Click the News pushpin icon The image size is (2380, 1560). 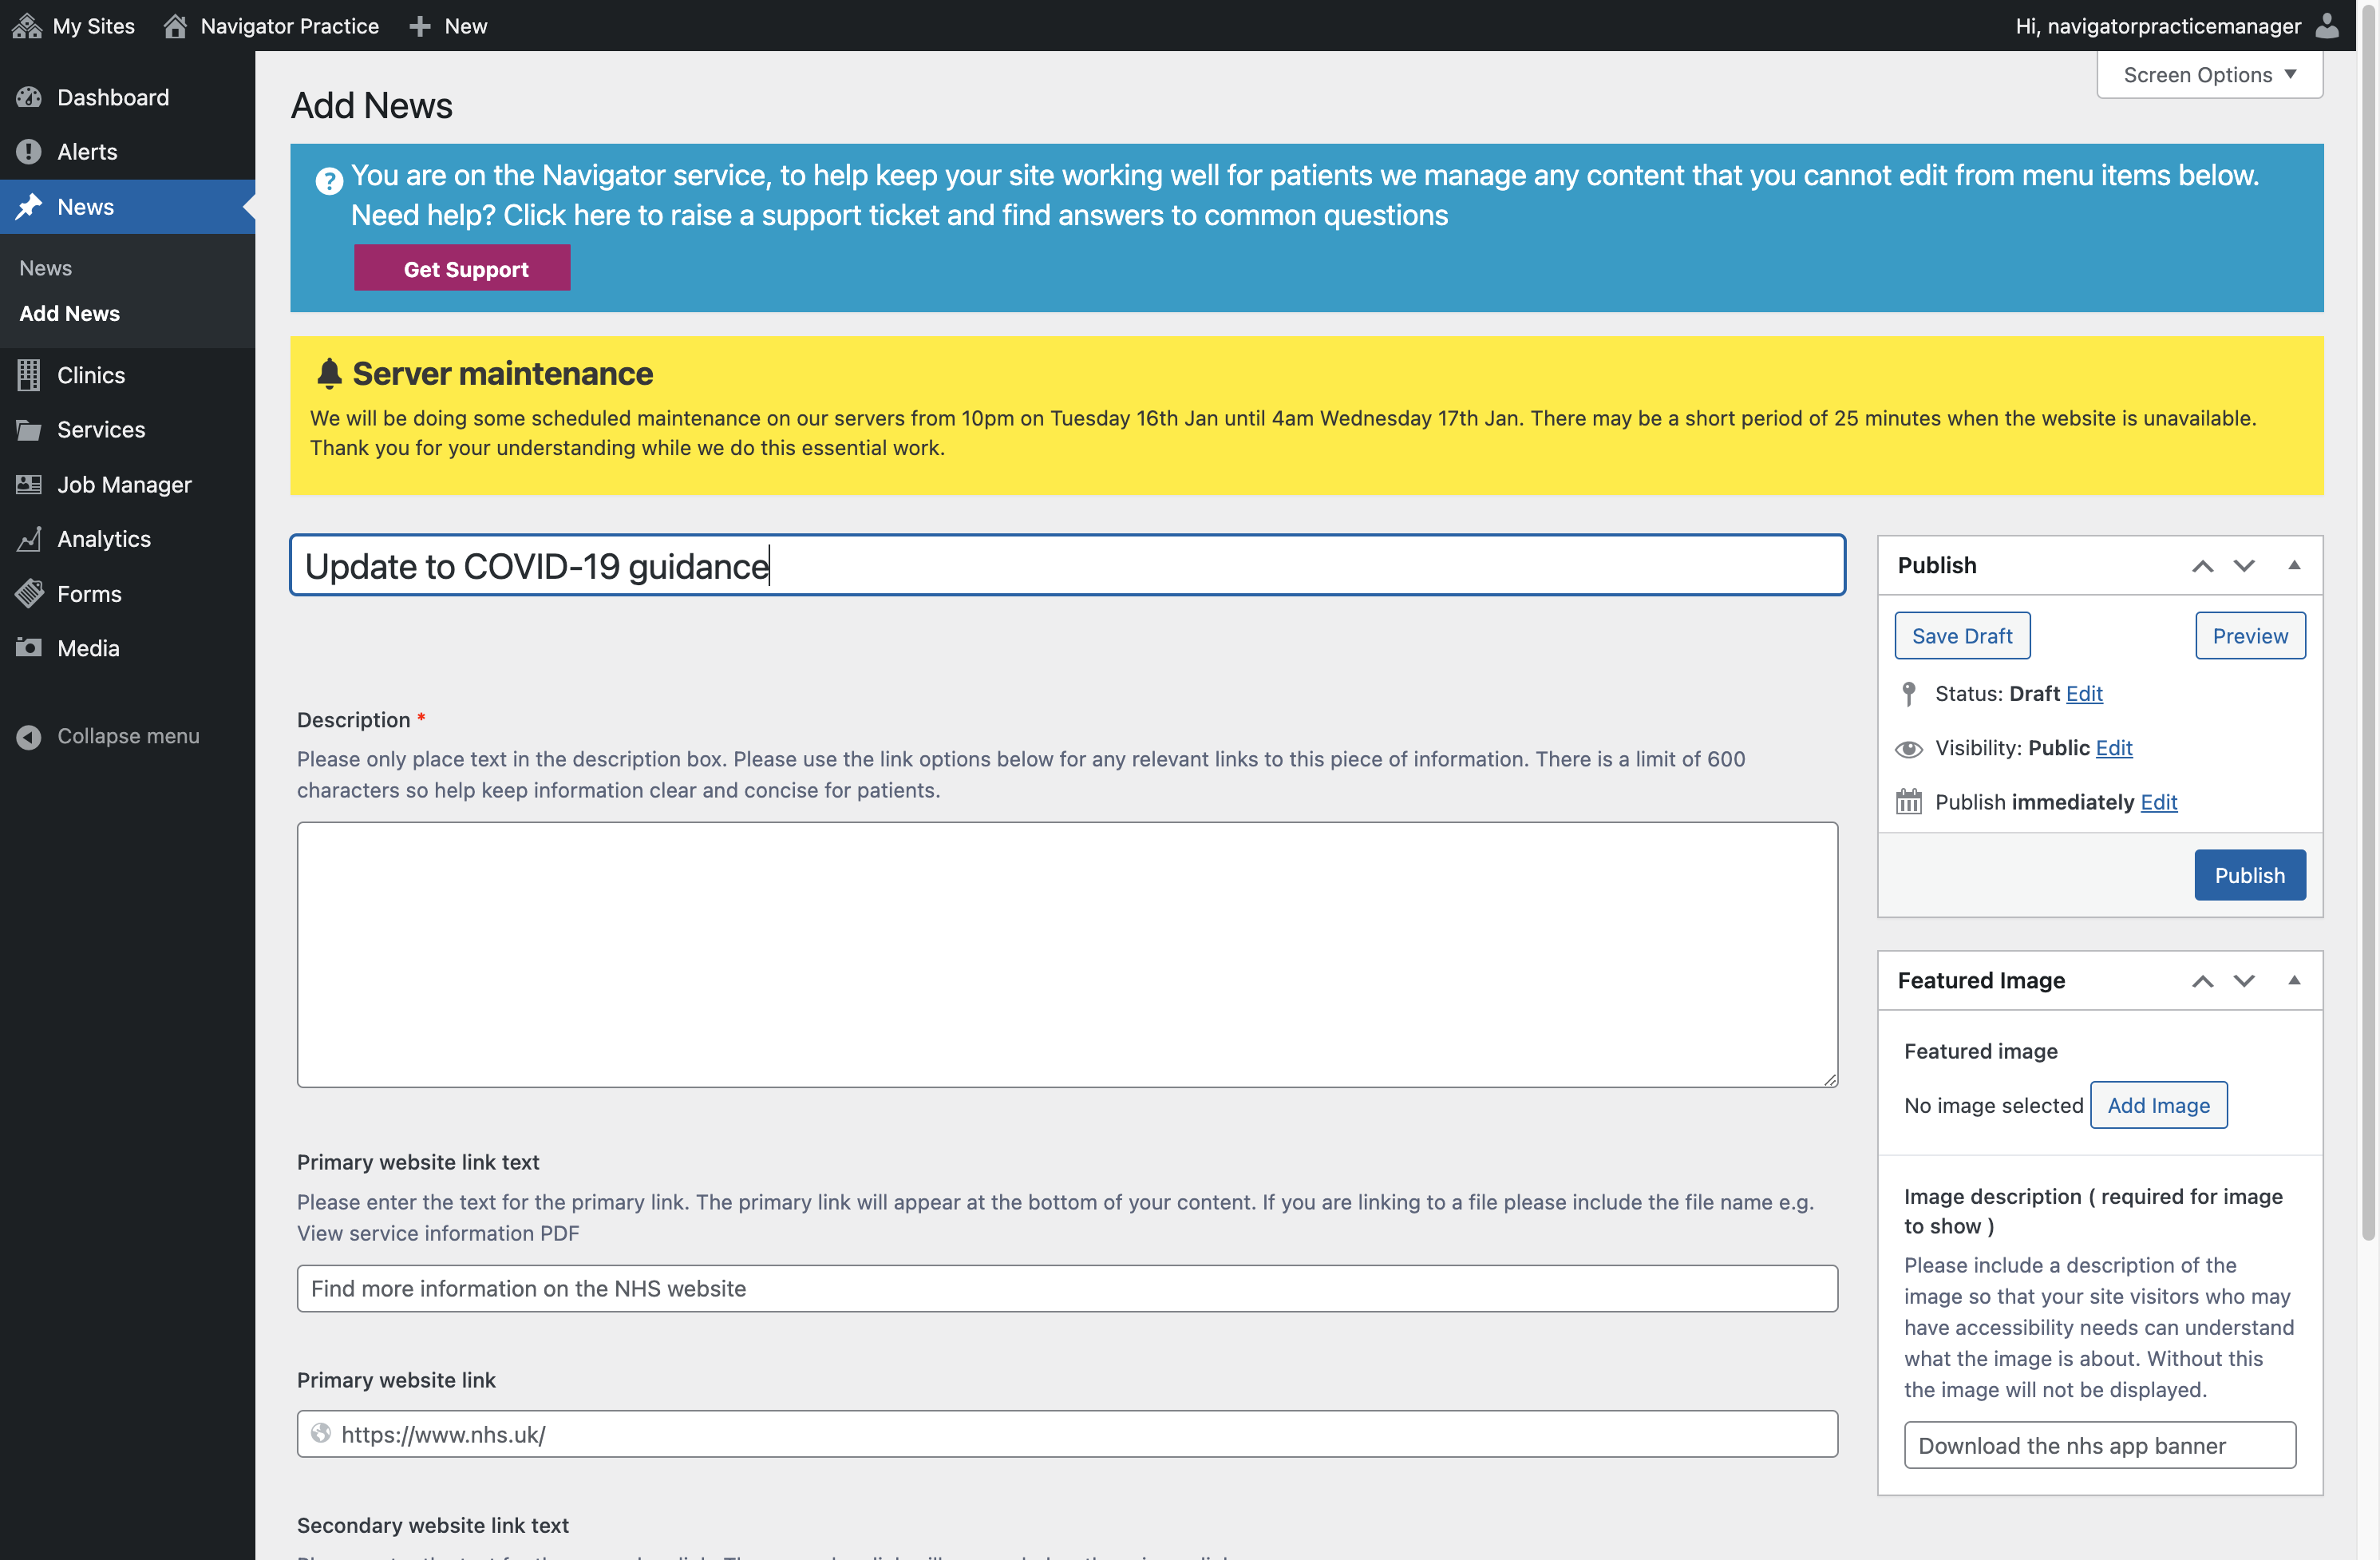[29, 207]
